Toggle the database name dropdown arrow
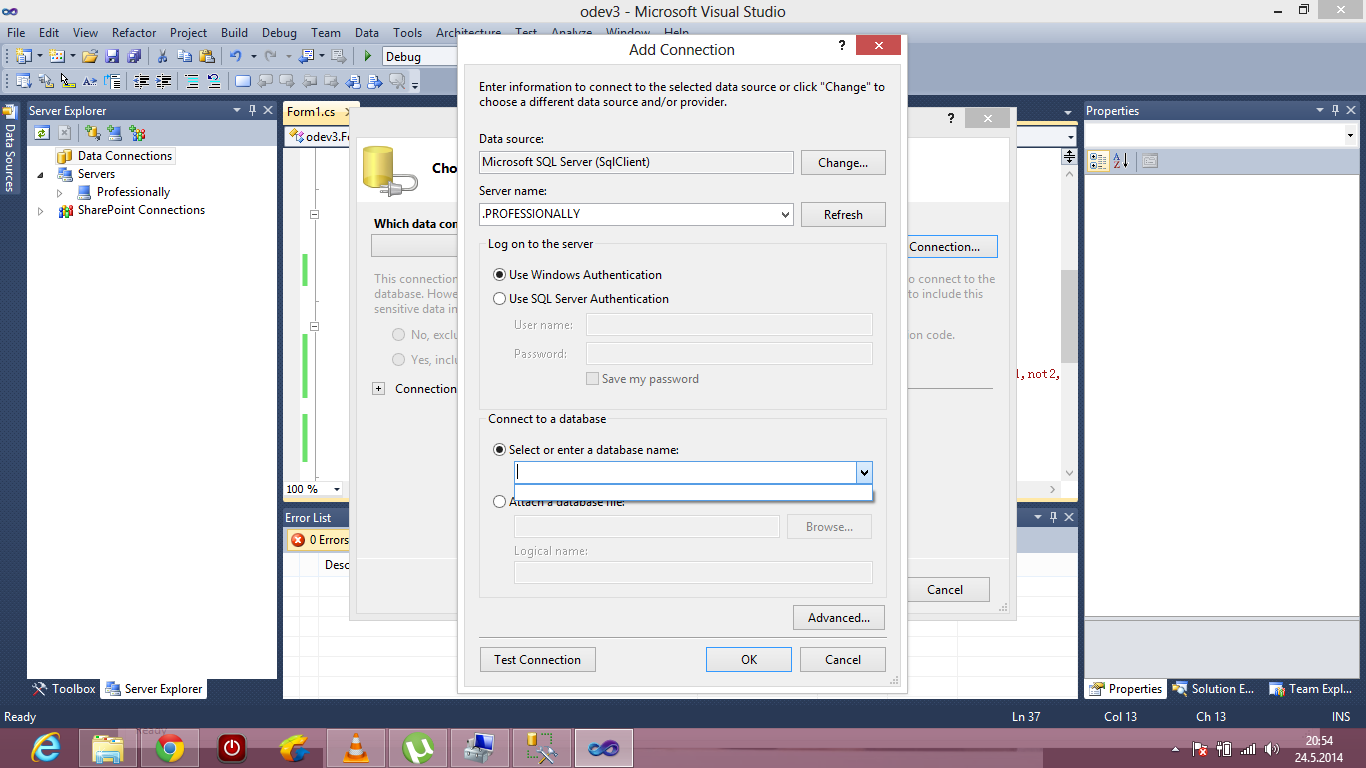Screen dimensions: 1366x768 [864, 472]
